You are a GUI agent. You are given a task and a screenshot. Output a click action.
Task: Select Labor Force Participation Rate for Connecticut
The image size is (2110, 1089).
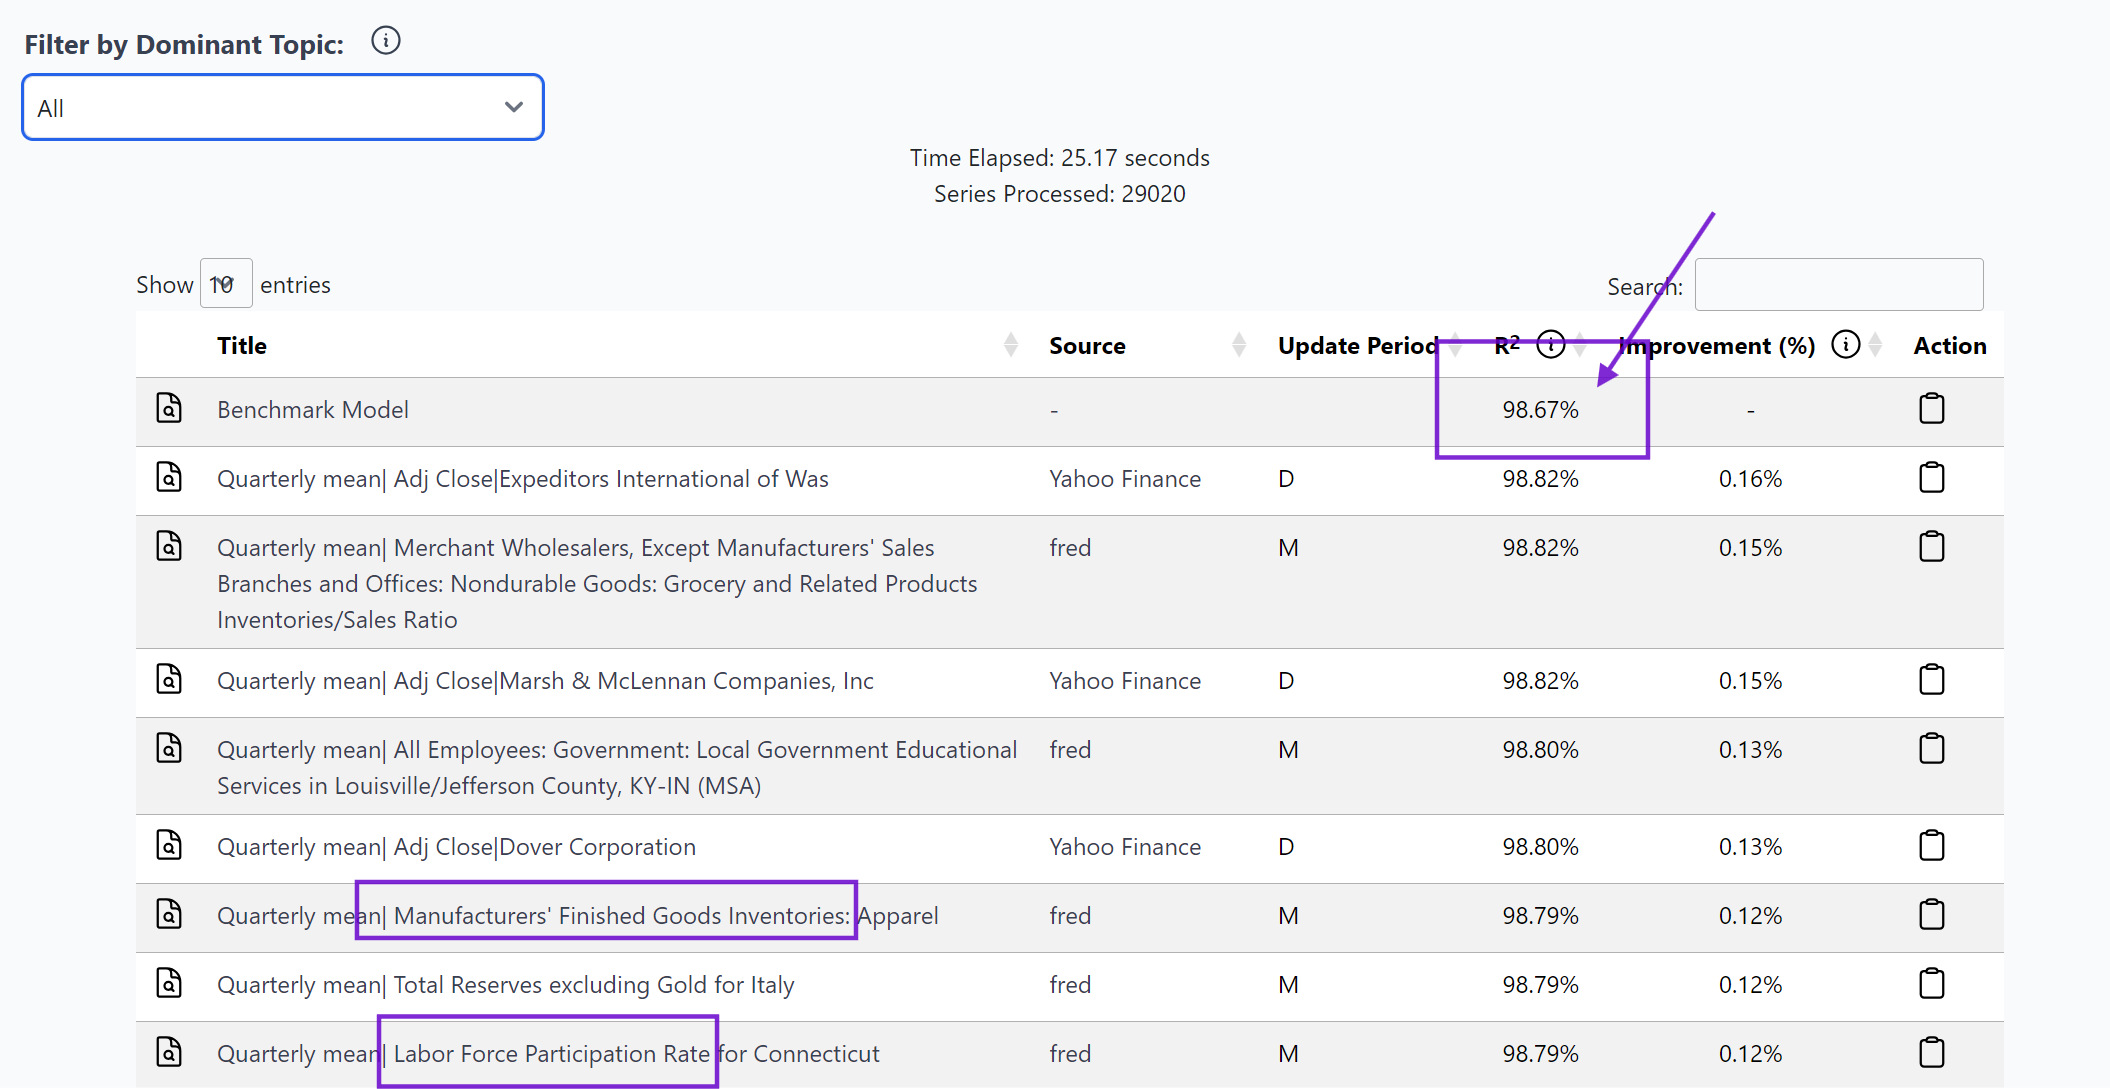(548, 1054)
